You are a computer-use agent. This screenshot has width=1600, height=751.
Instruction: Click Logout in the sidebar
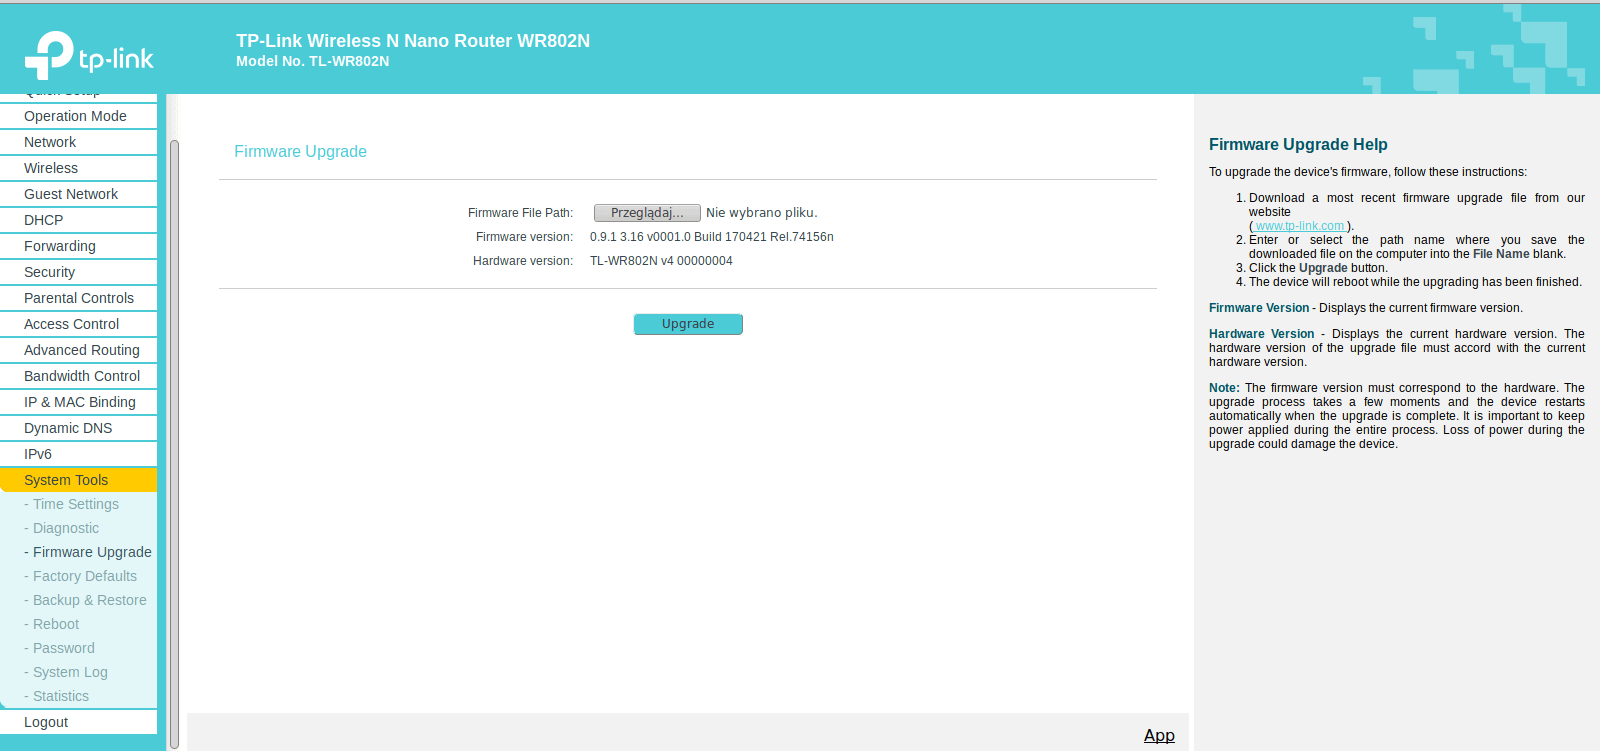78,722
